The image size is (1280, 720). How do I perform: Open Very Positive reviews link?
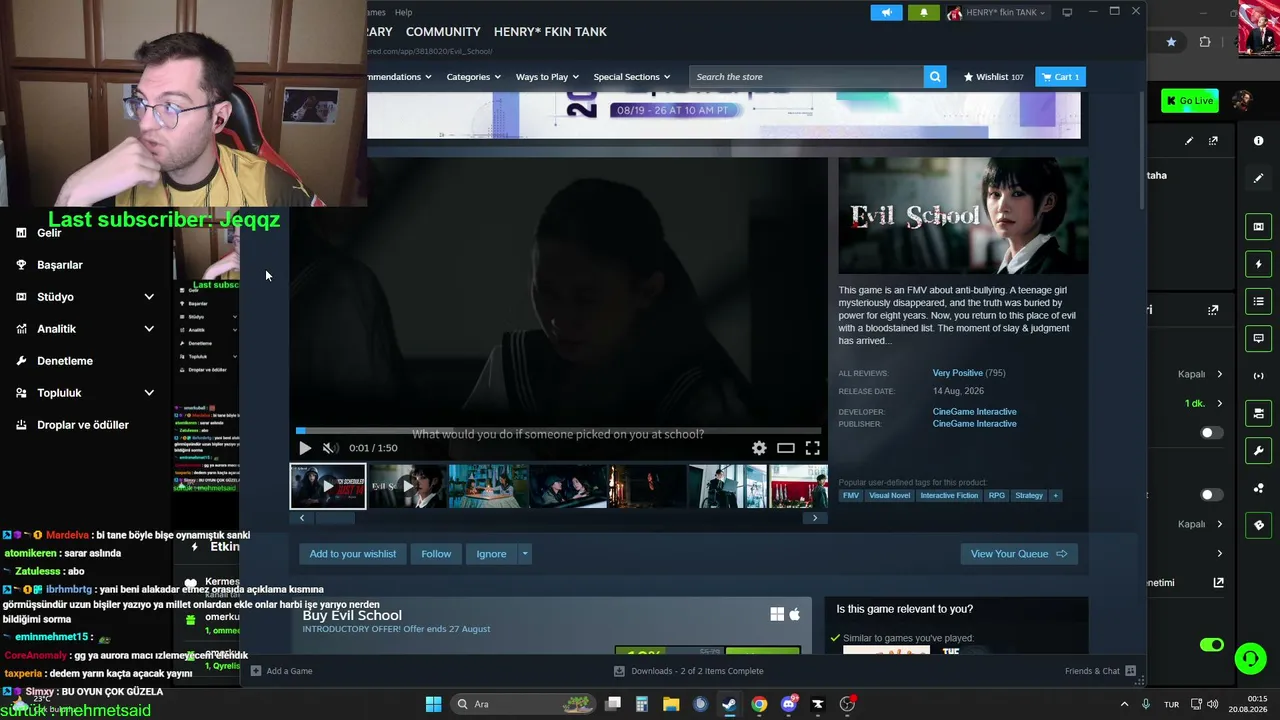click(958, 373)
